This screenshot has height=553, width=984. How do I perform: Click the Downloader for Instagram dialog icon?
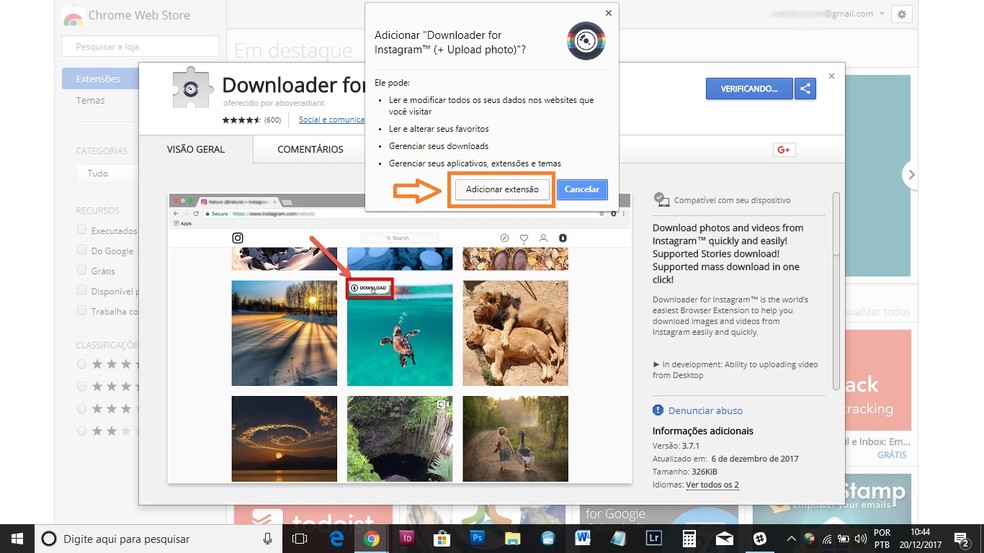[586, 41]
